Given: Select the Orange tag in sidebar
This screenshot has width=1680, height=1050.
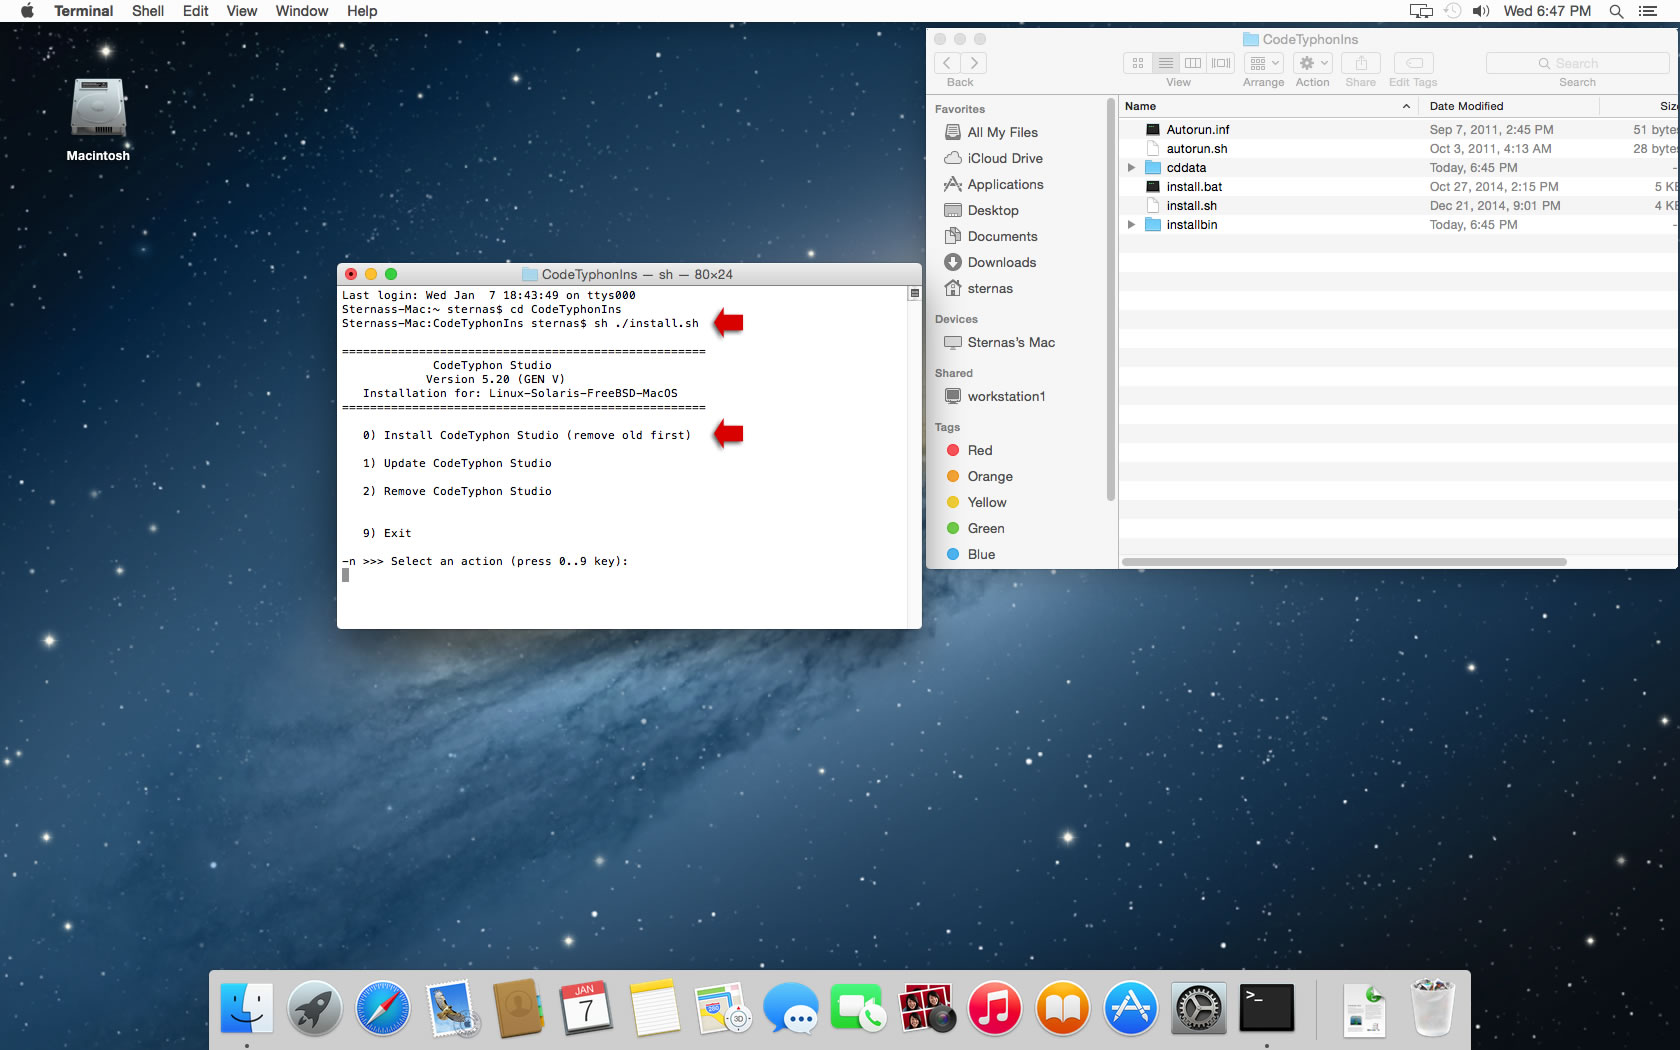Looking at the screenshot, I should pos(990,476).
